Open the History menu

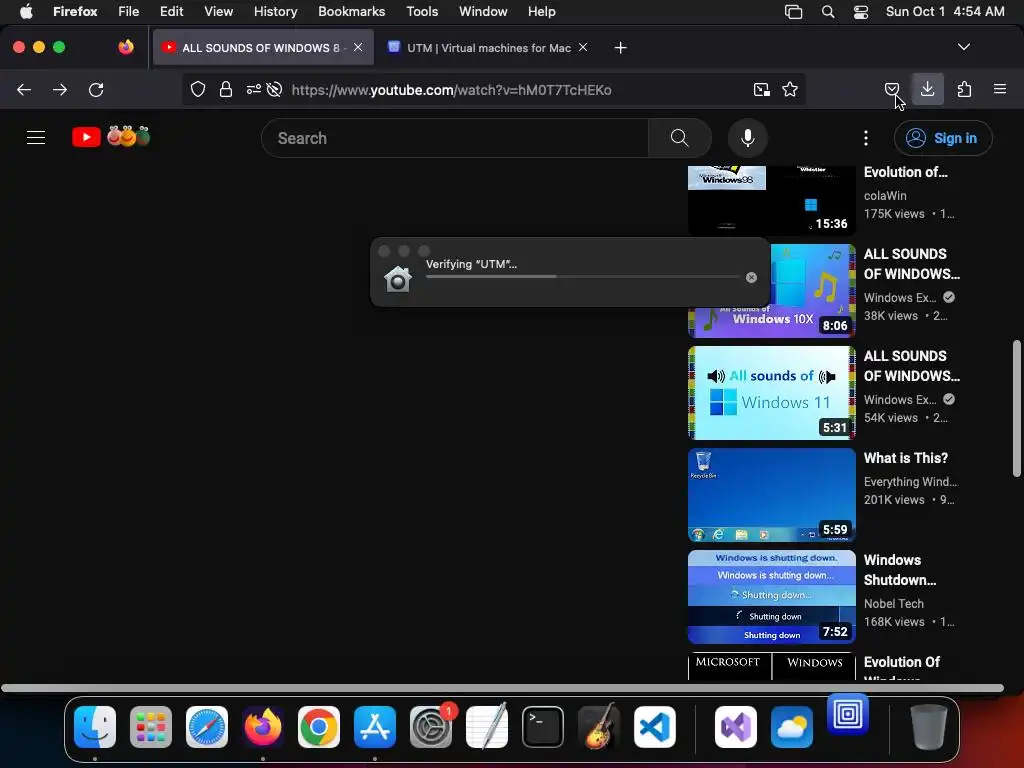[x=276, y=12]
